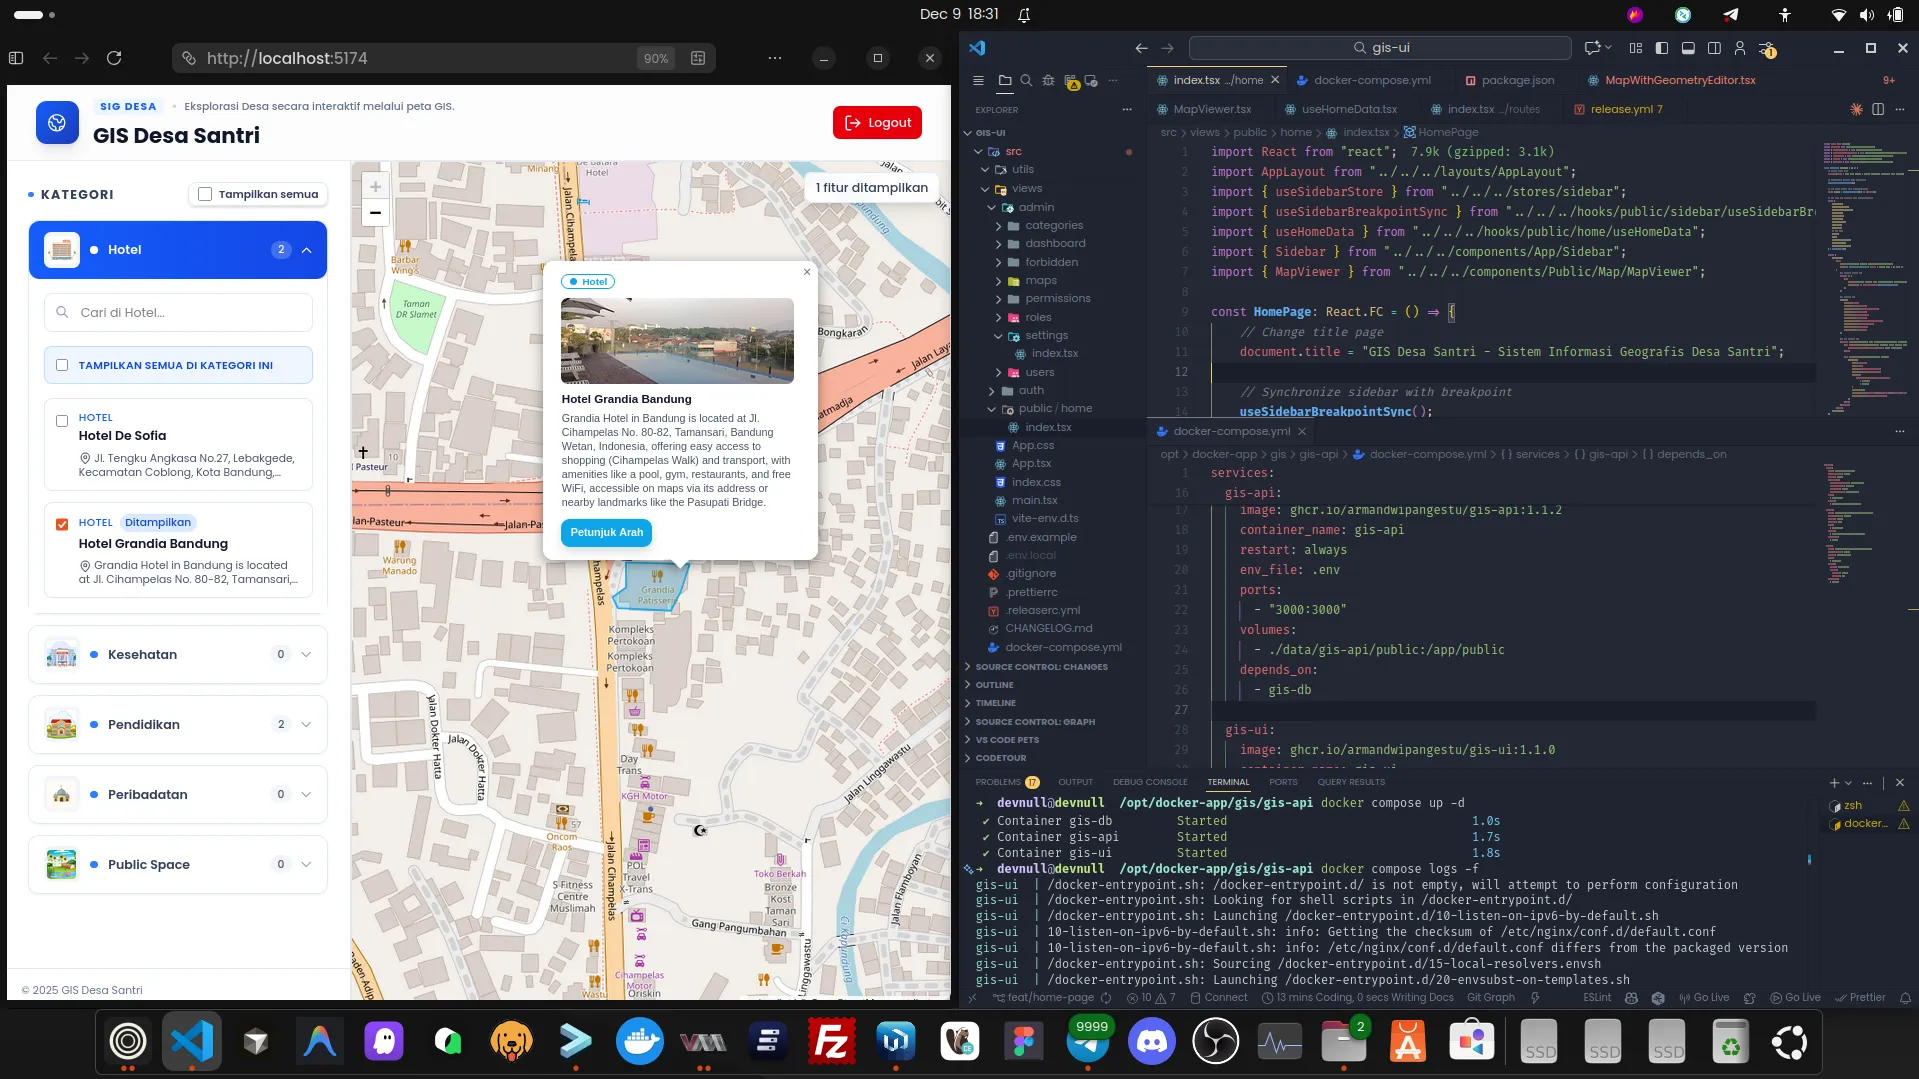The image size is (1919, 1079).
Task: Check the Tampilkan semua checkbox
Action: [205, 194]
